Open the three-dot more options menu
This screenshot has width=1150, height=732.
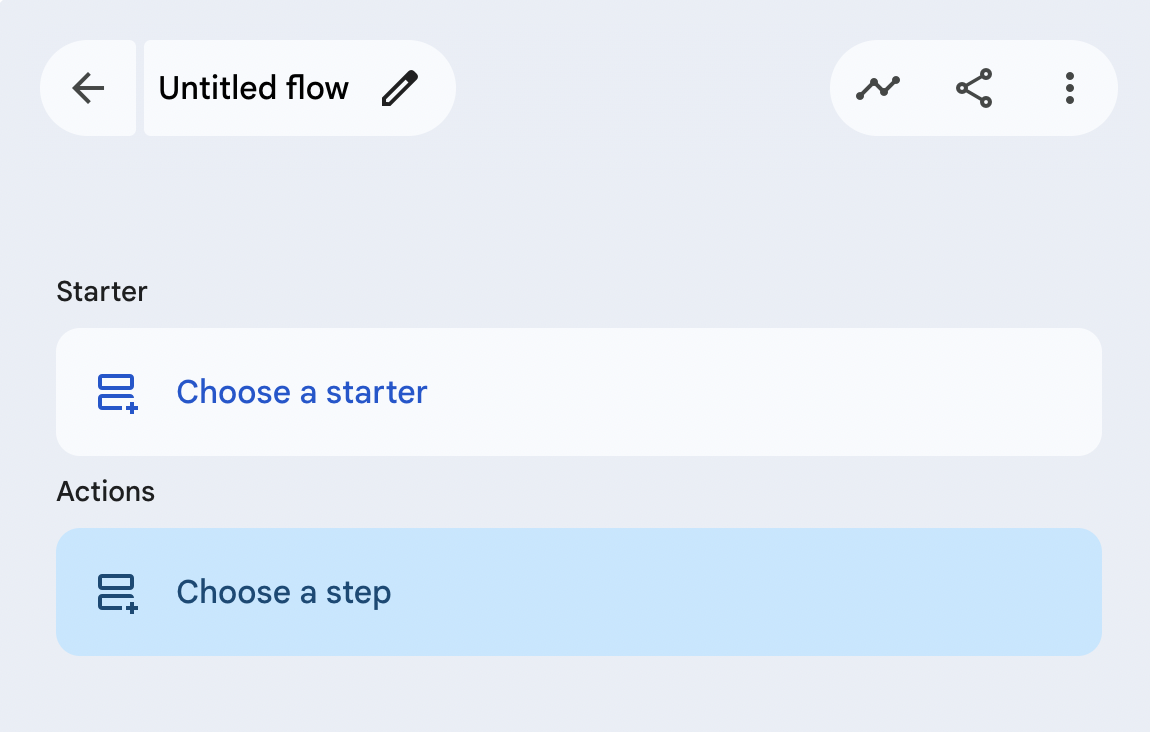coord(1070,88)
